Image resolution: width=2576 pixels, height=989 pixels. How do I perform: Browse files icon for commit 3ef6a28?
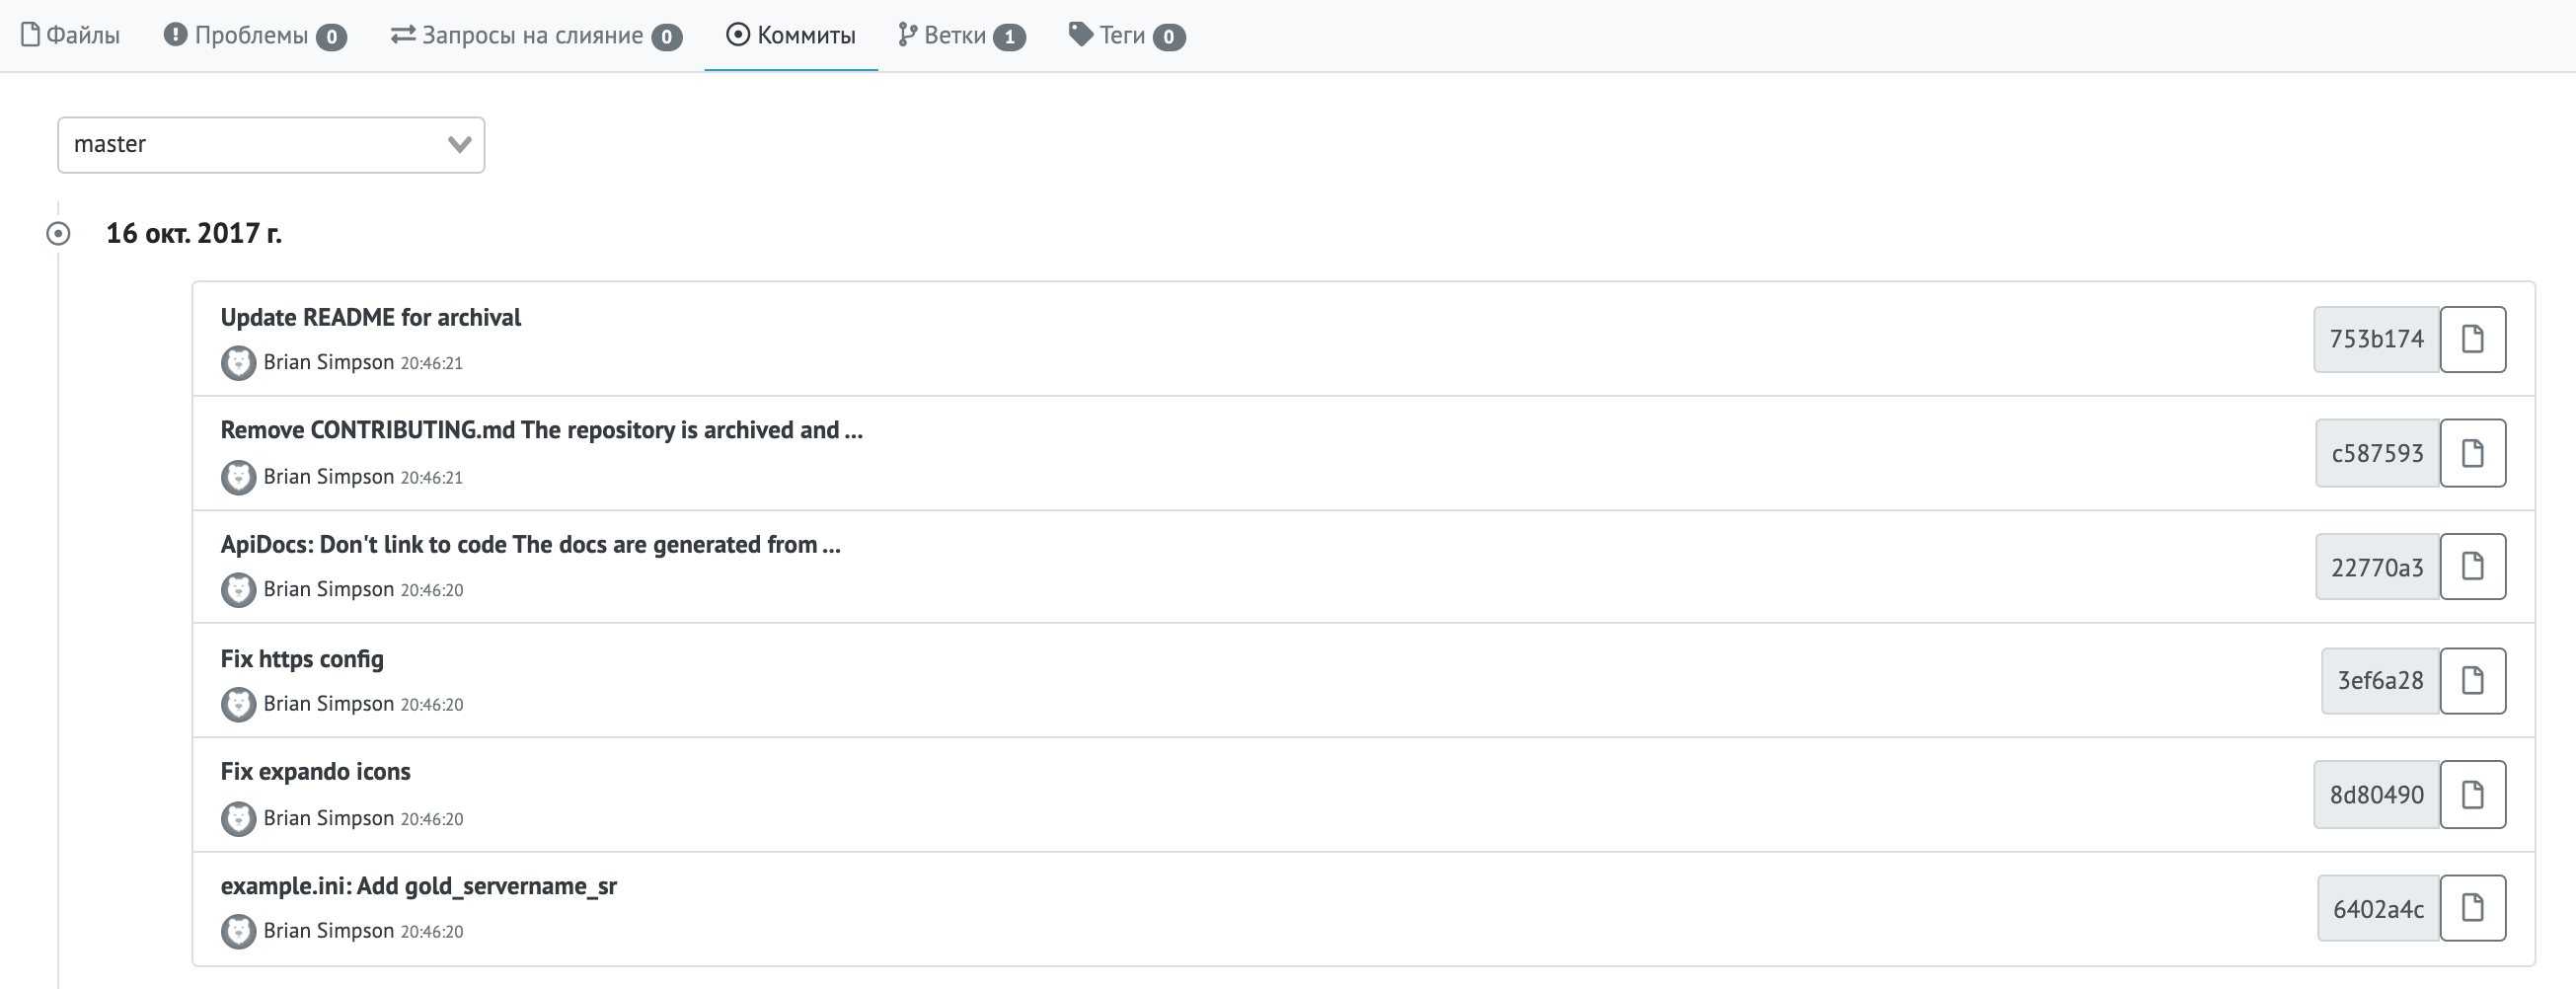(2472, 681)
